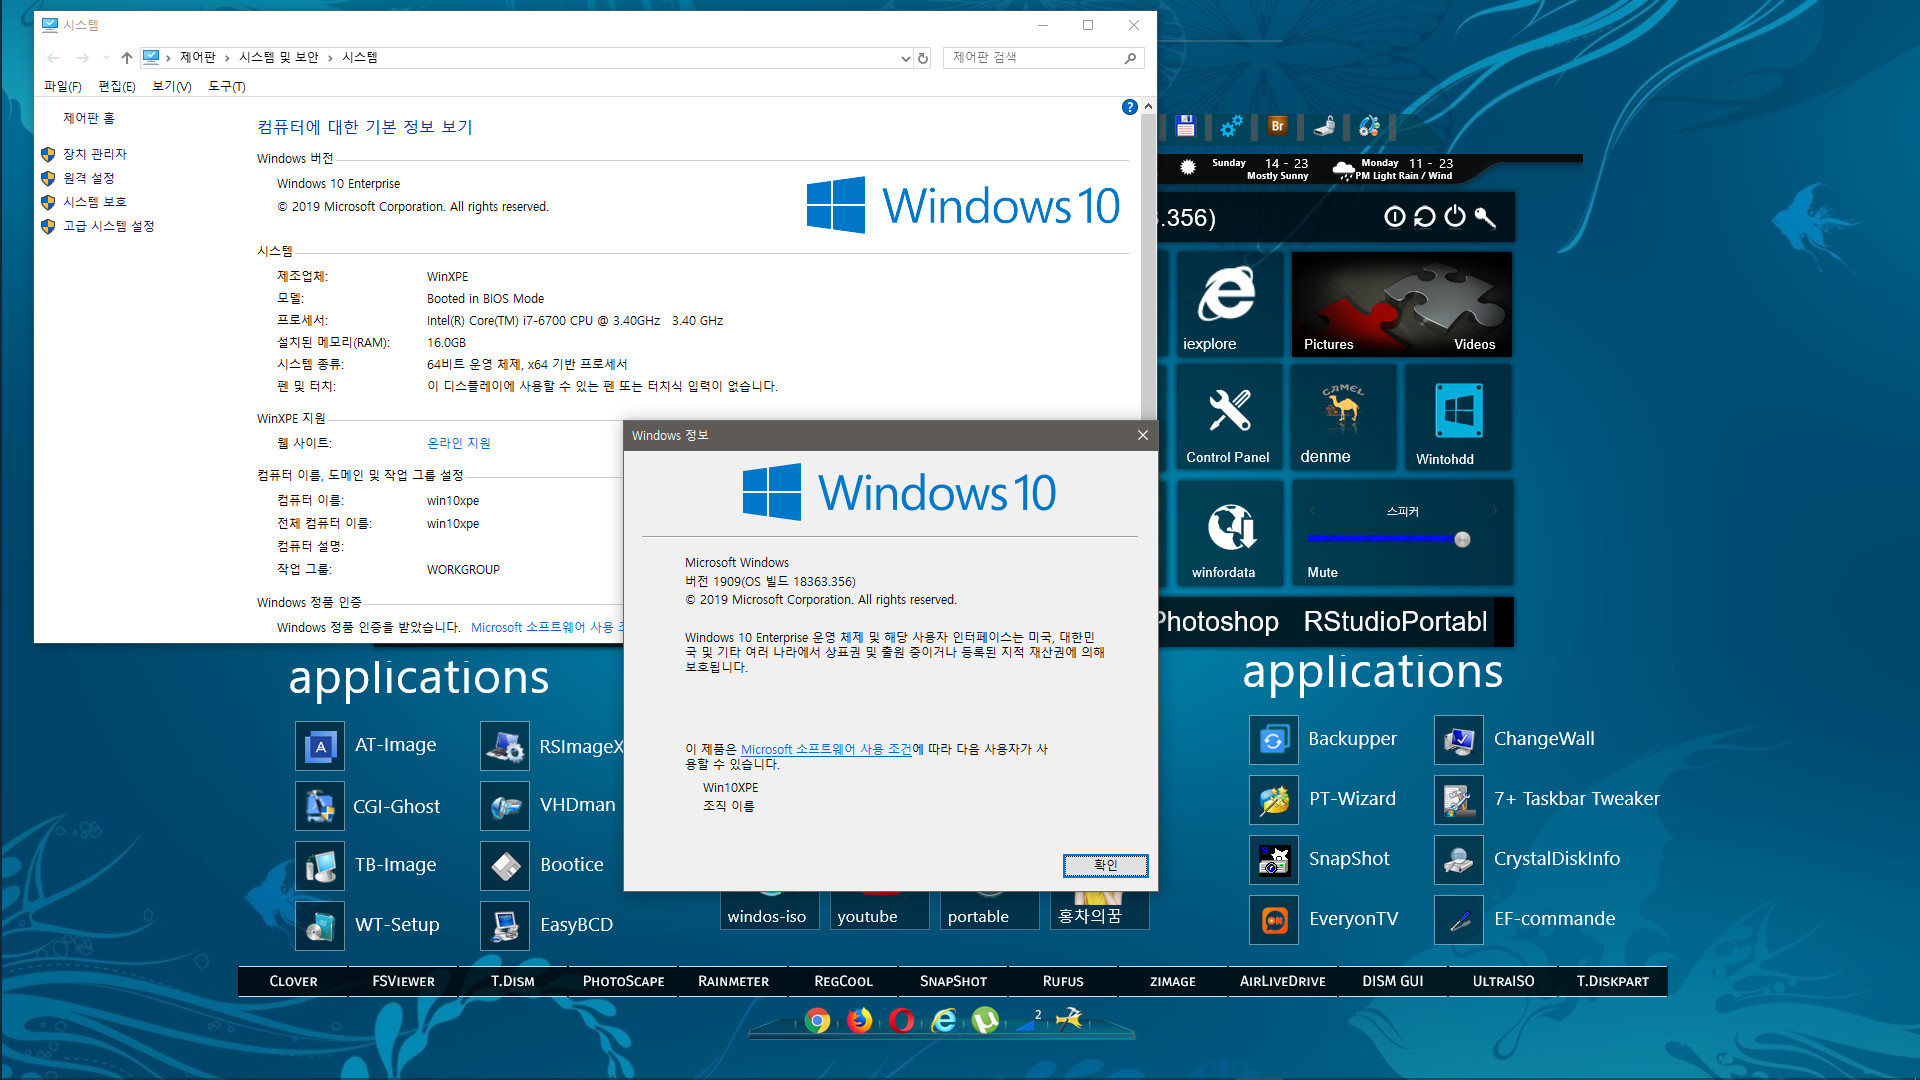Open the Control Panel tile
This screenshot has height=1080, width=1920.
(x=1228, y=418)
